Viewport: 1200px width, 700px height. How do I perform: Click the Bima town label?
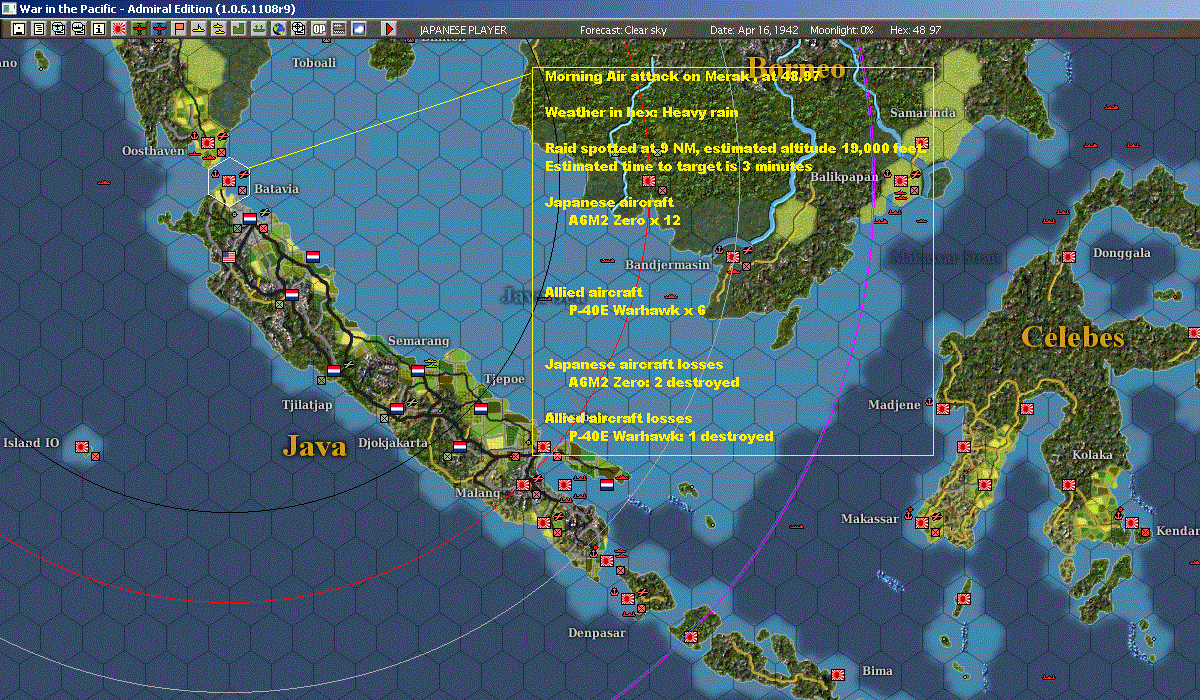(876, 671)
